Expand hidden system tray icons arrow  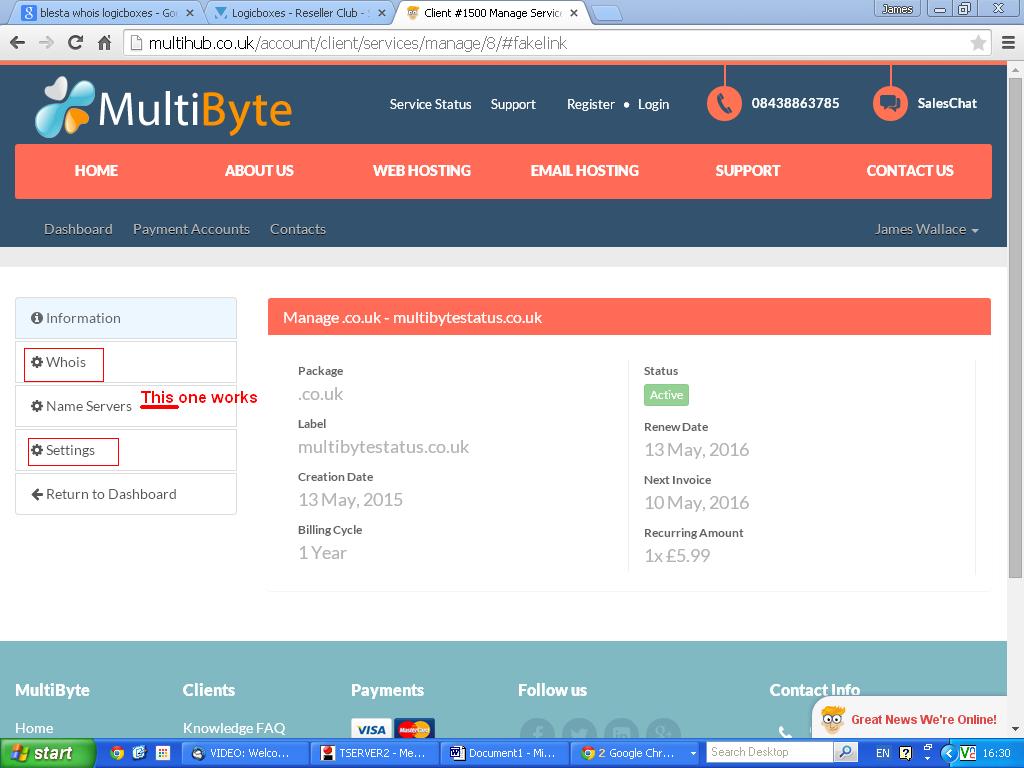[949, 753]
